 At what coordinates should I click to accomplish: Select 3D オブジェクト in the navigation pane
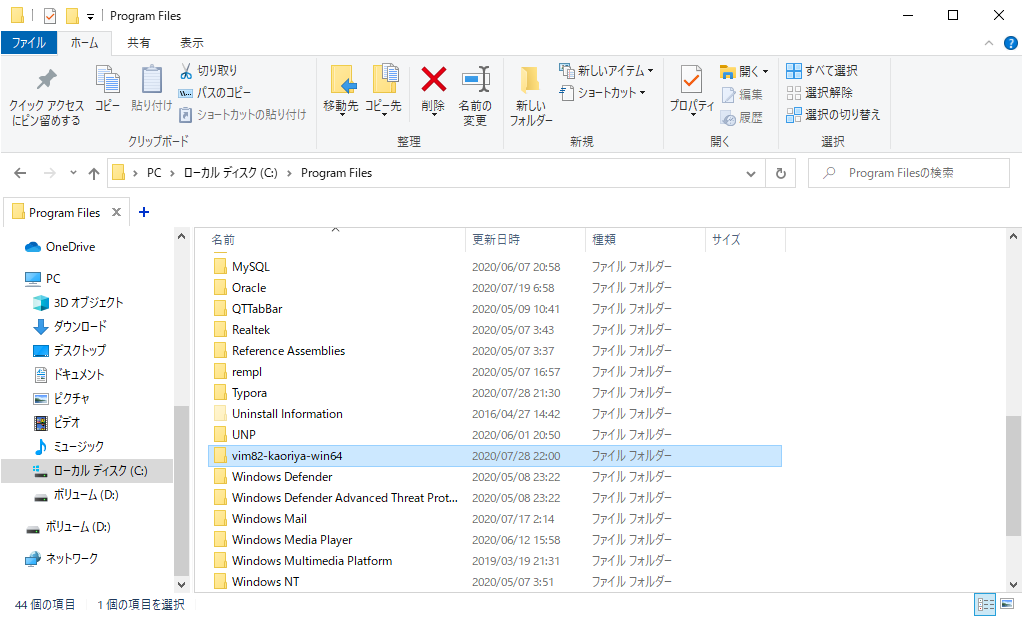pos(78,303)
